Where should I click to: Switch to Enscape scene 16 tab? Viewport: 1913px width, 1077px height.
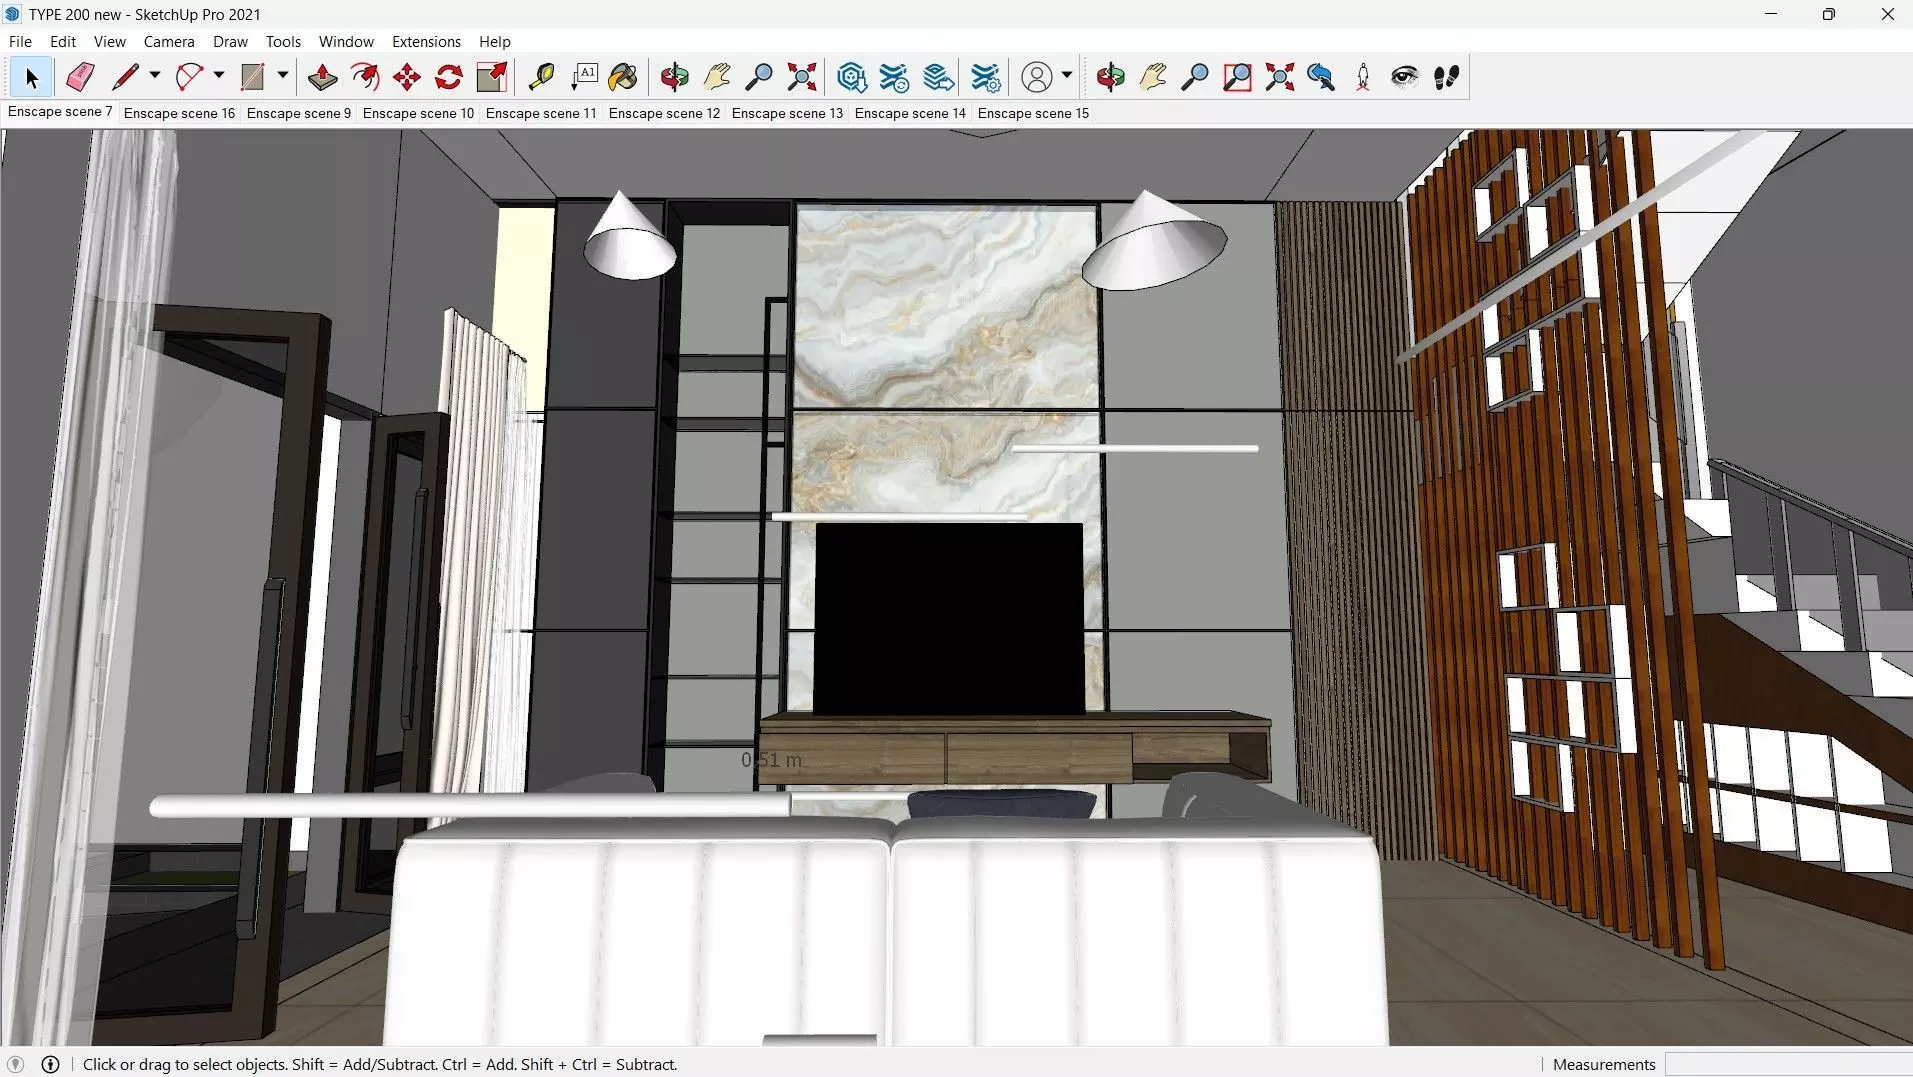click(179, 113)
